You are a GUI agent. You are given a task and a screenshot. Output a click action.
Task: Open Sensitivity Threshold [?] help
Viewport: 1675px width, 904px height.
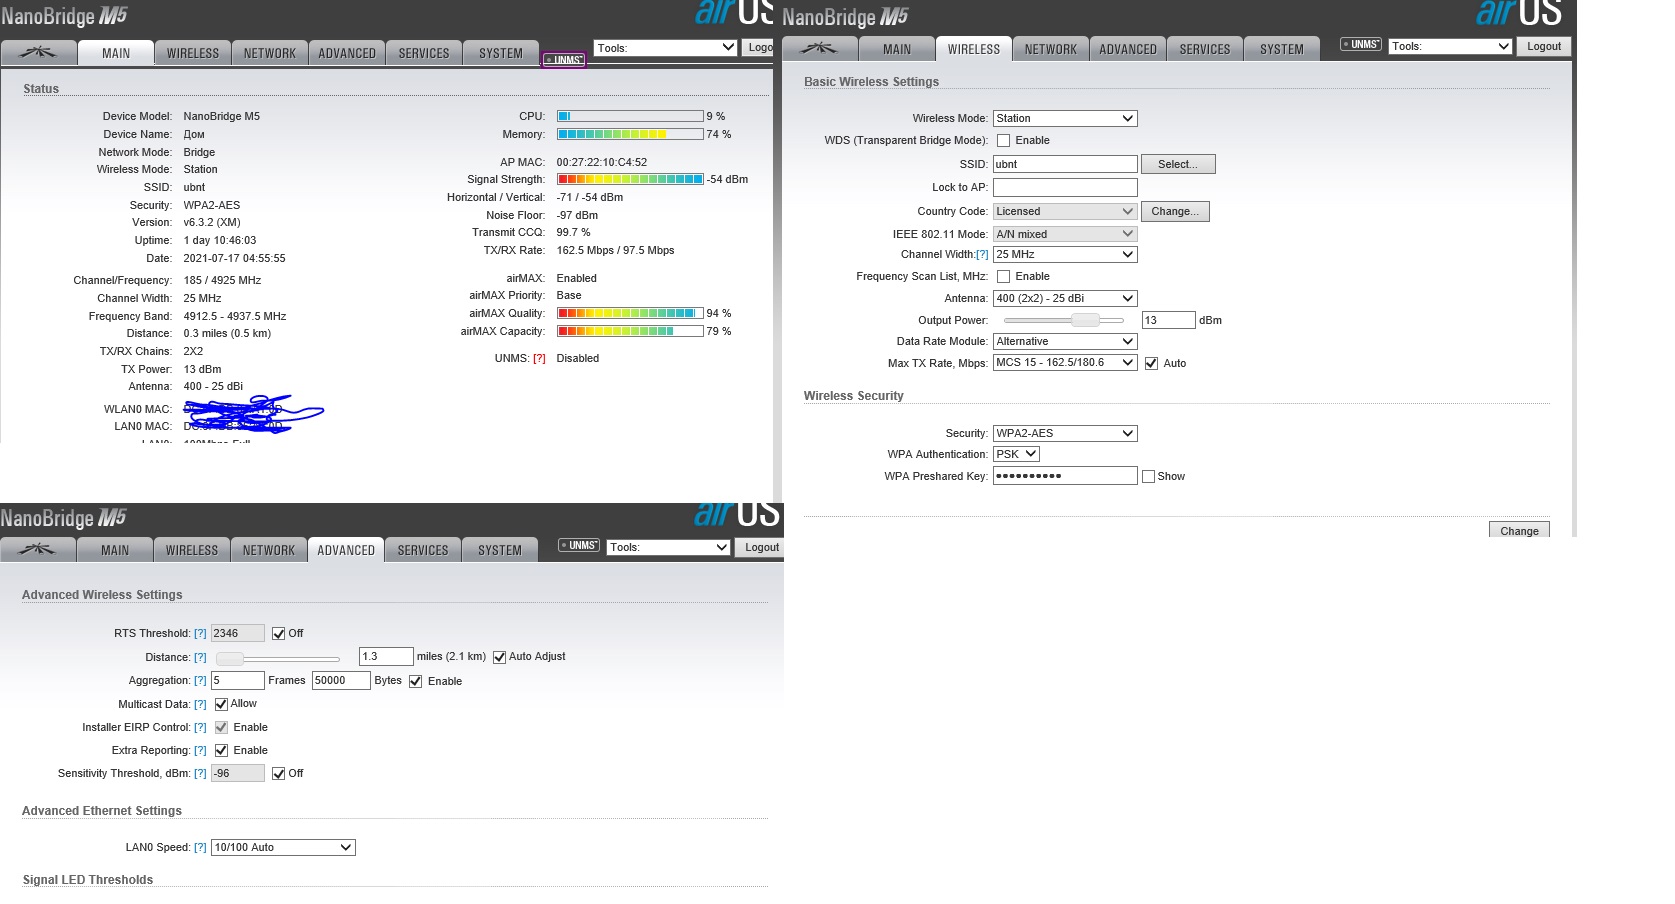200,774
